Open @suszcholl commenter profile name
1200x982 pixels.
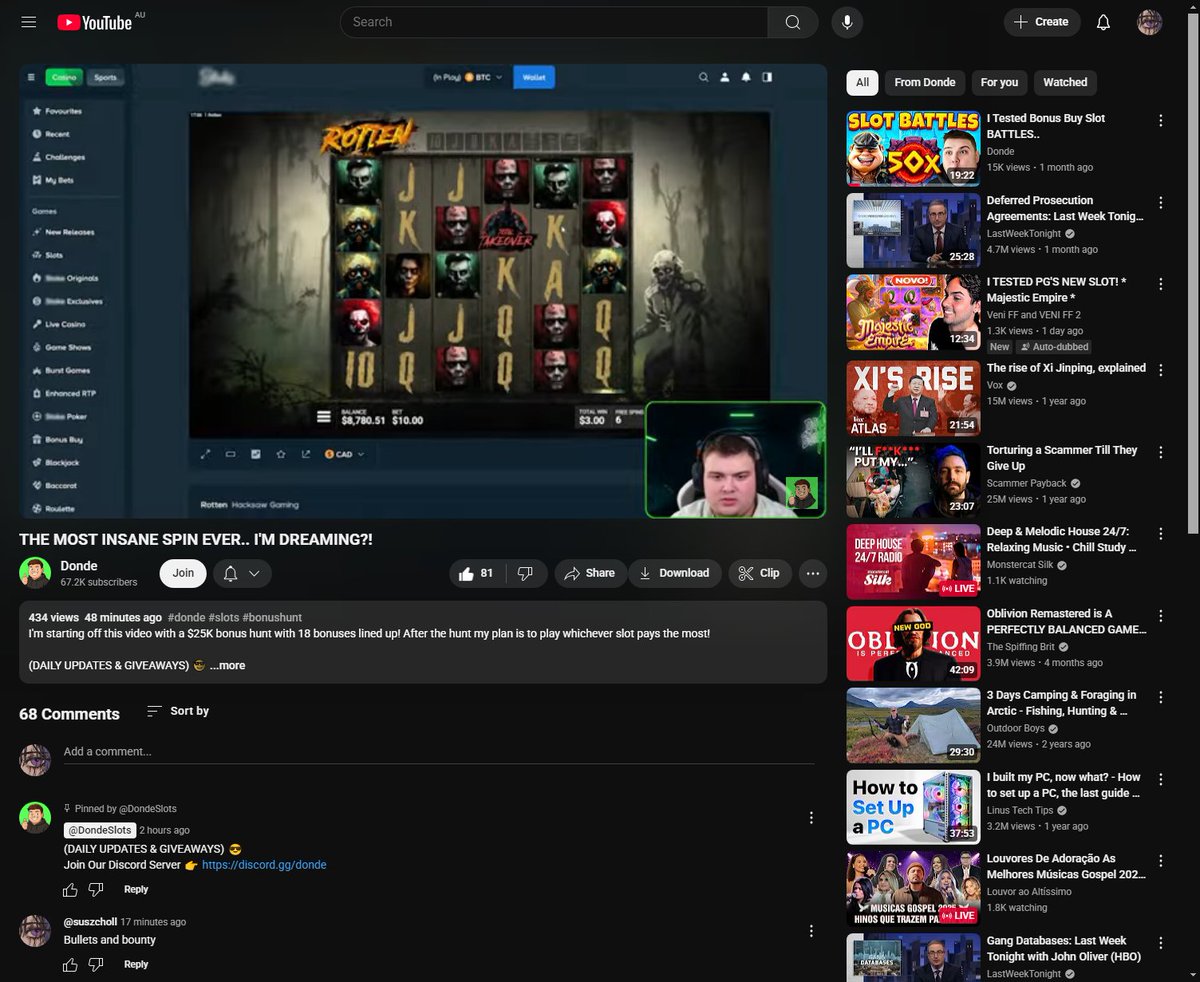point(90,922)
